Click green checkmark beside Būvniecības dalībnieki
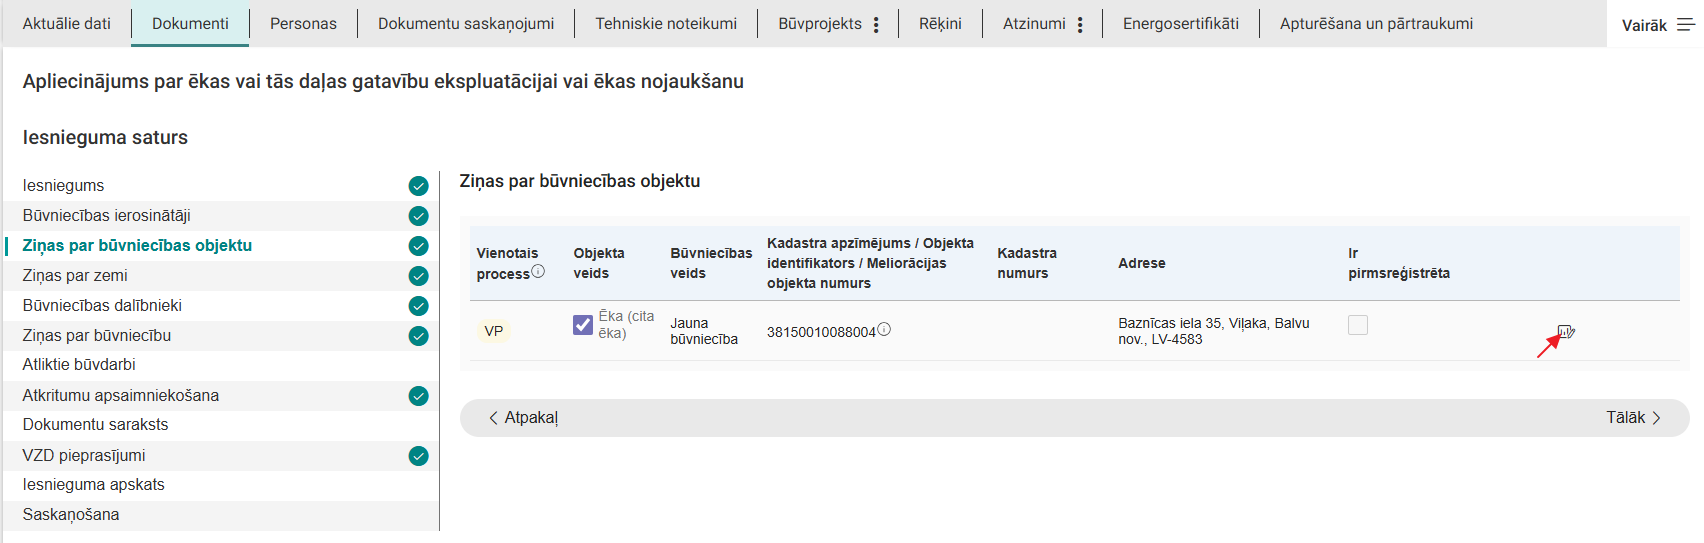Screen dimensions: 1704x543 418,306
